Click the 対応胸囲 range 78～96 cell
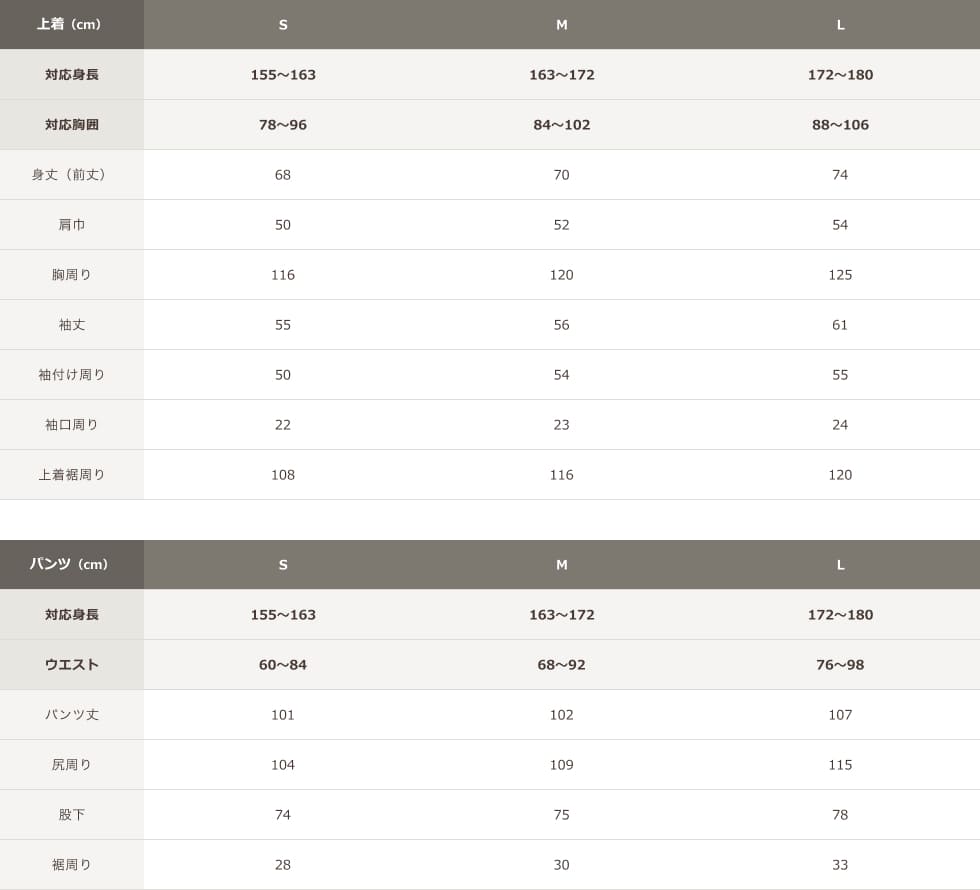Image resolution: width=980 pixels, height=890 pixels. tap(283, 125)
